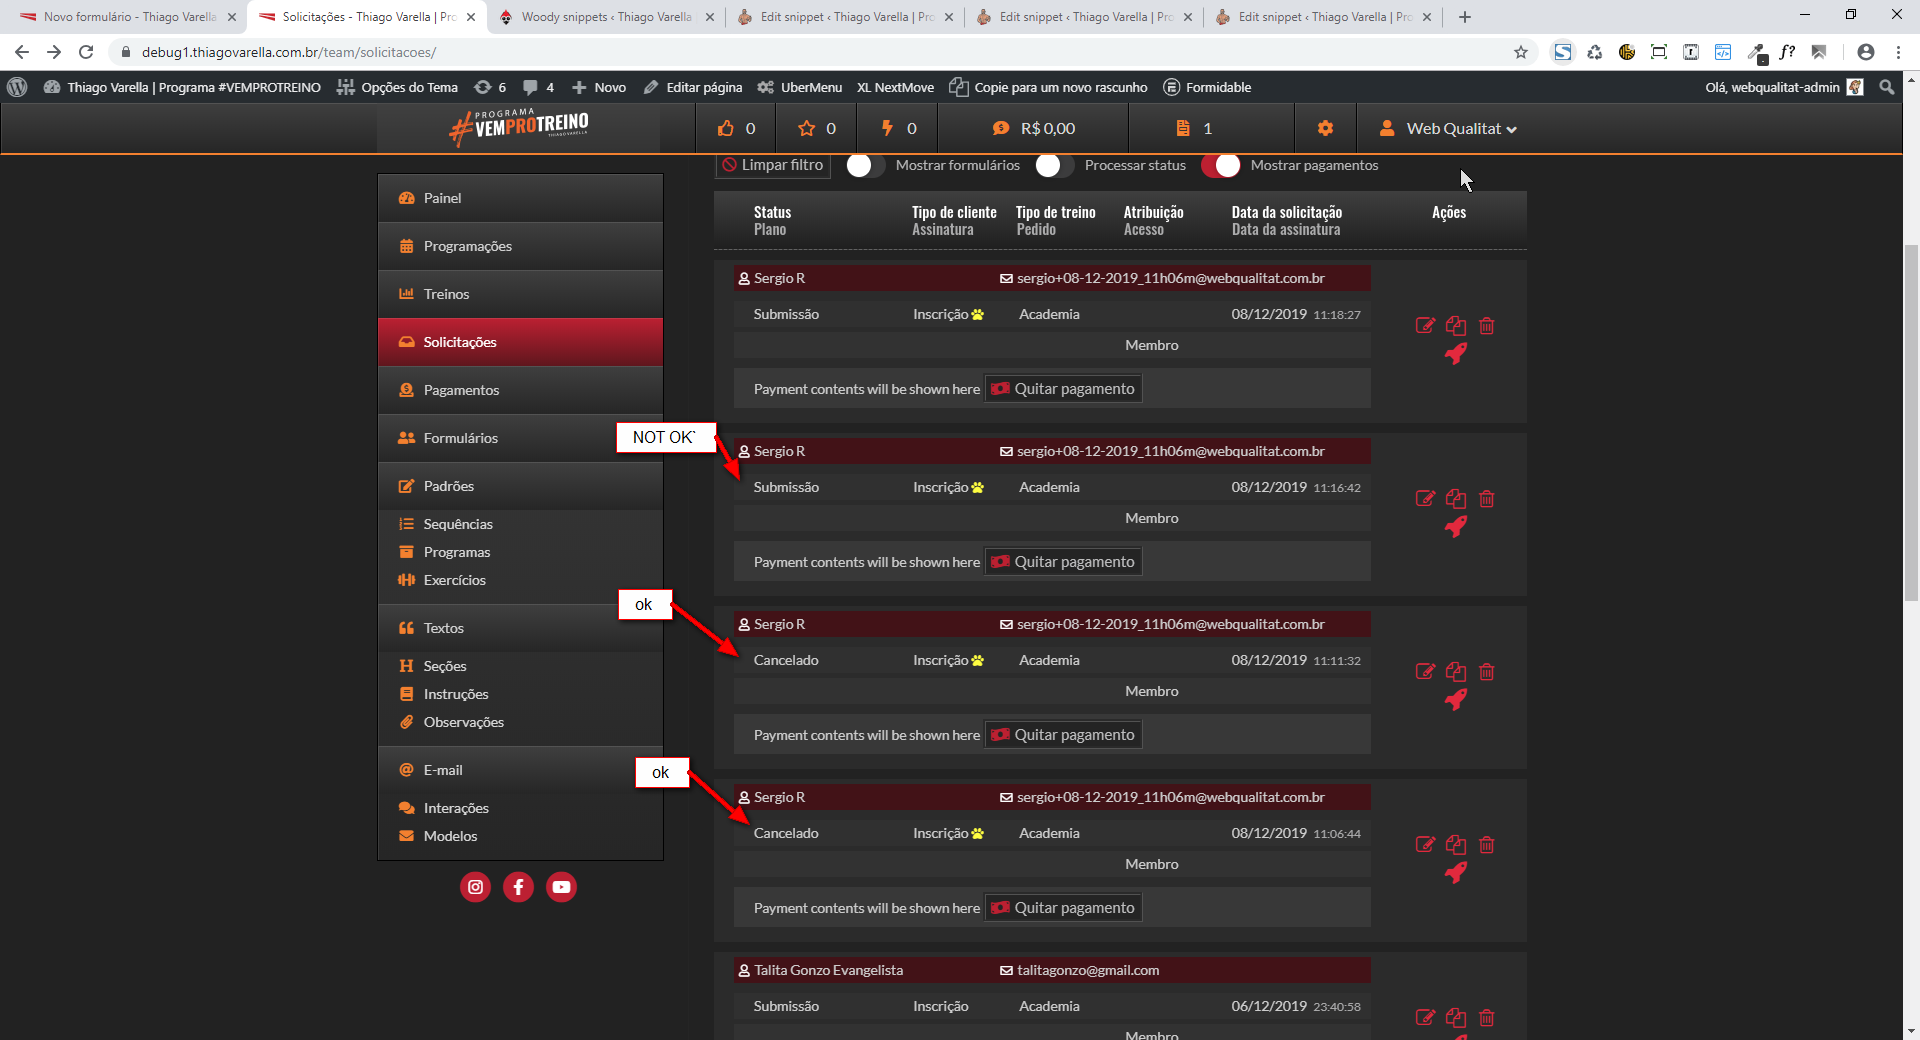Open the YouTube channel link
This screenshot has width=1920, height=1040.
pyautogui.click(x=561, y=887)
